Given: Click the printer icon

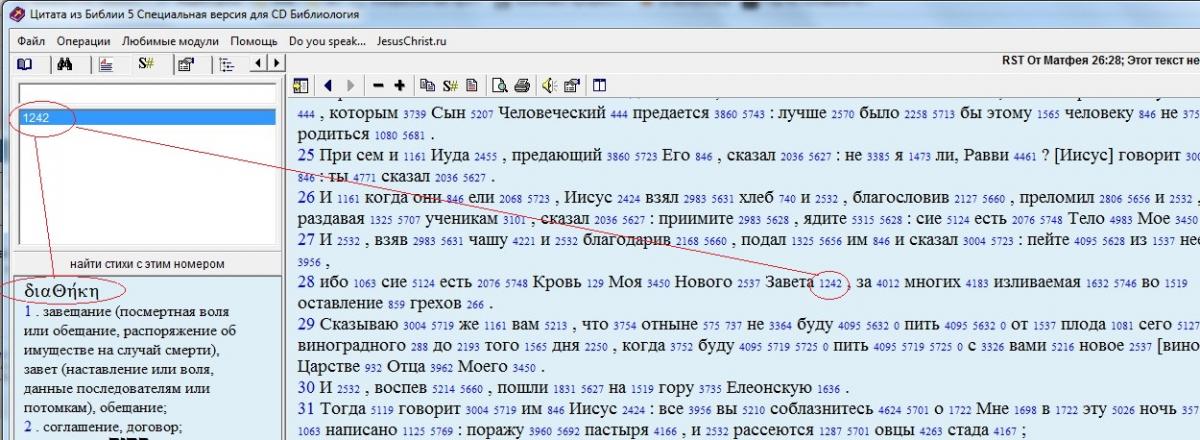Looking at the screenshot, I should point(521,85).
